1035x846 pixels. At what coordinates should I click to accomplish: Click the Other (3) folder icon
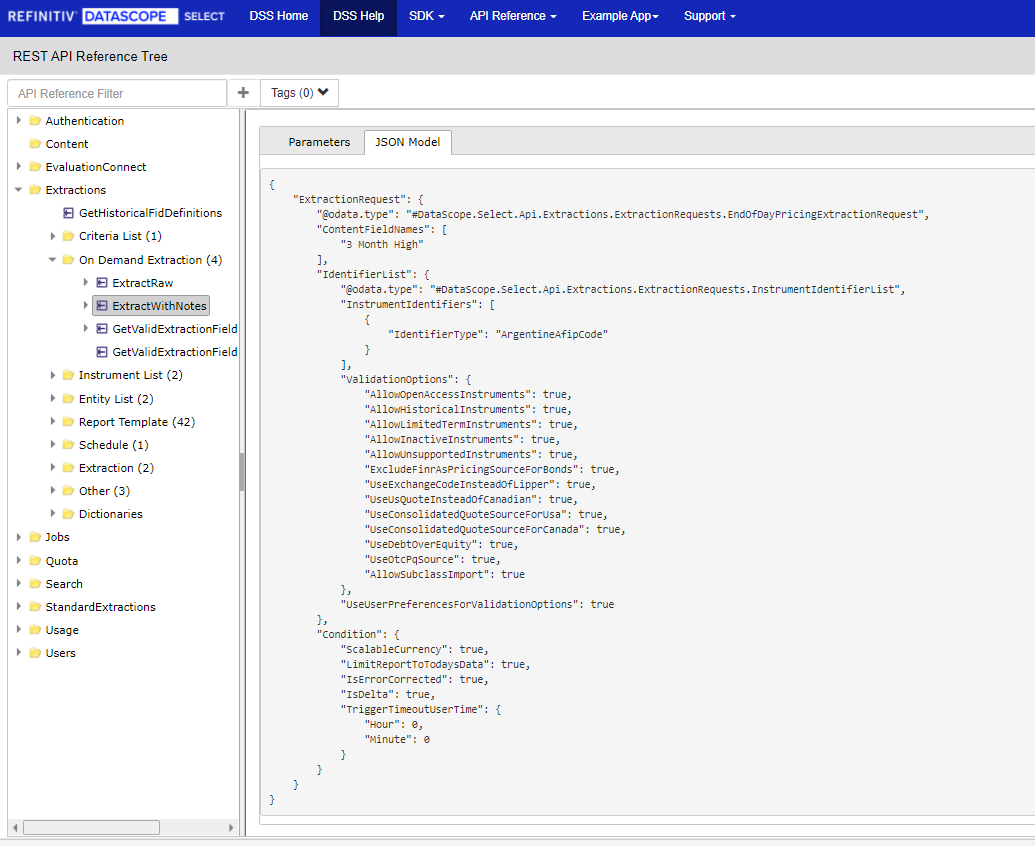[x=68, y=492]
